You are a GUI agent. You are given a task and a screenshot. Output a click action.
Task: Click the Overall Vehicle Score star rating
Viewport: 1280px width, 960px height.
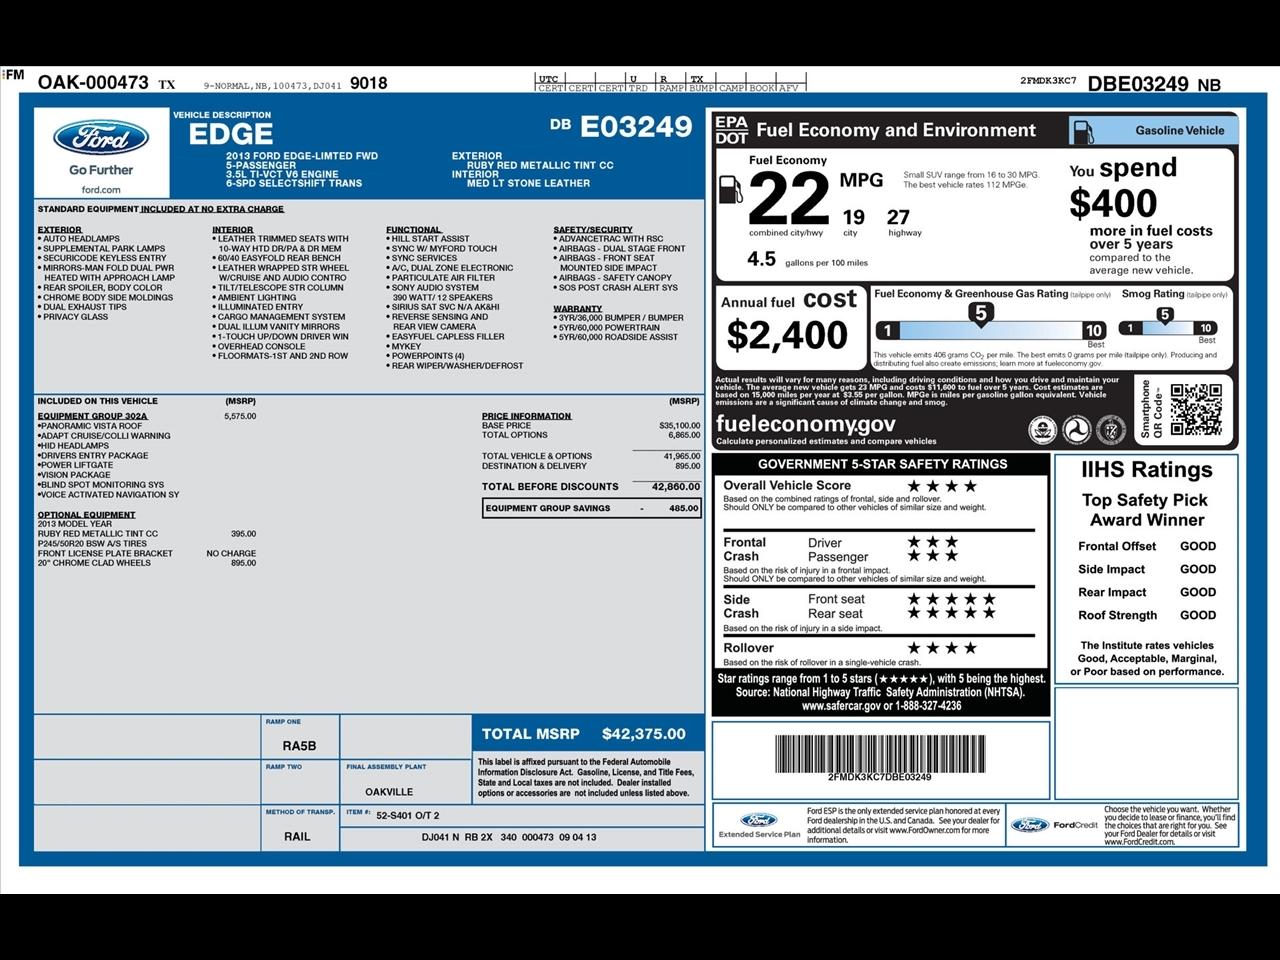[942, 486]
